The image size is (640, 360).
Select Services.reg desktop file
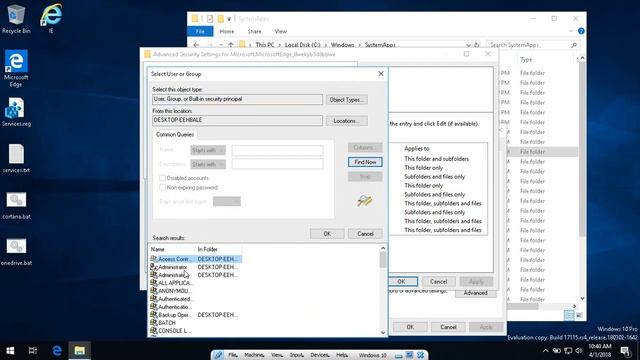pyautogui.click(x=16, y=112)
